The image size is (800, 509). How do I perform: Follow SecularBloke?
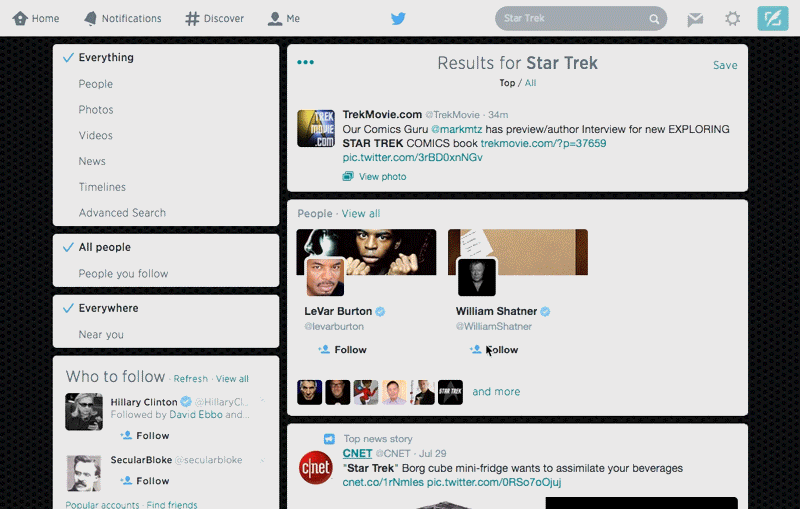pos(144,481)
